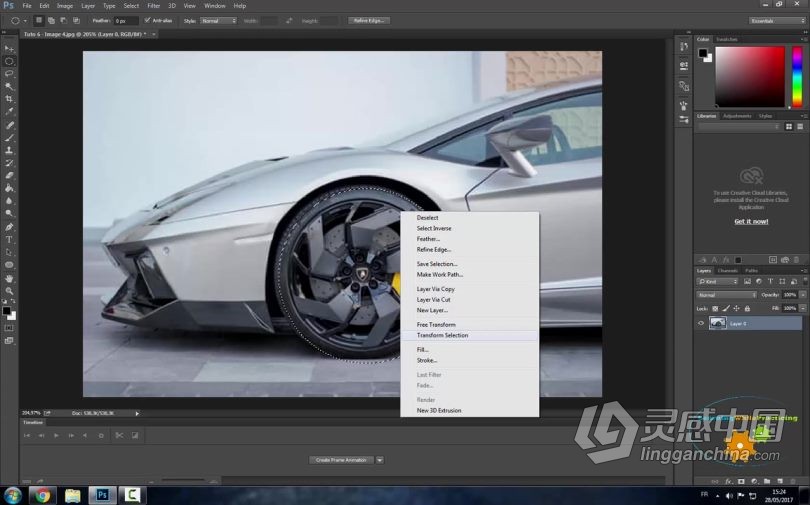The width and height of the screenshot is (810, 505).
Task: Select the Healing Brush tool
Action: [x=9, y=125]
